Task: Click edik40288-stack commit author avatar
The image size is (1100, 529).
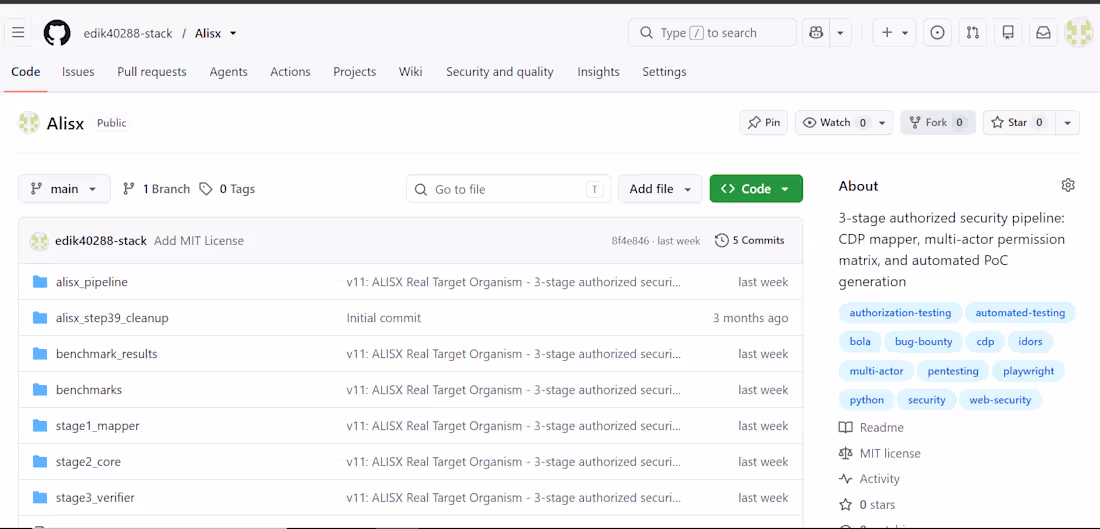Action: click(x=39, y=241)
